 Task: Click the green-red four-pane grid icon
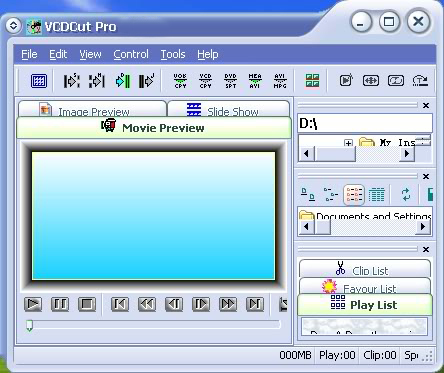(x=312, y=81)
